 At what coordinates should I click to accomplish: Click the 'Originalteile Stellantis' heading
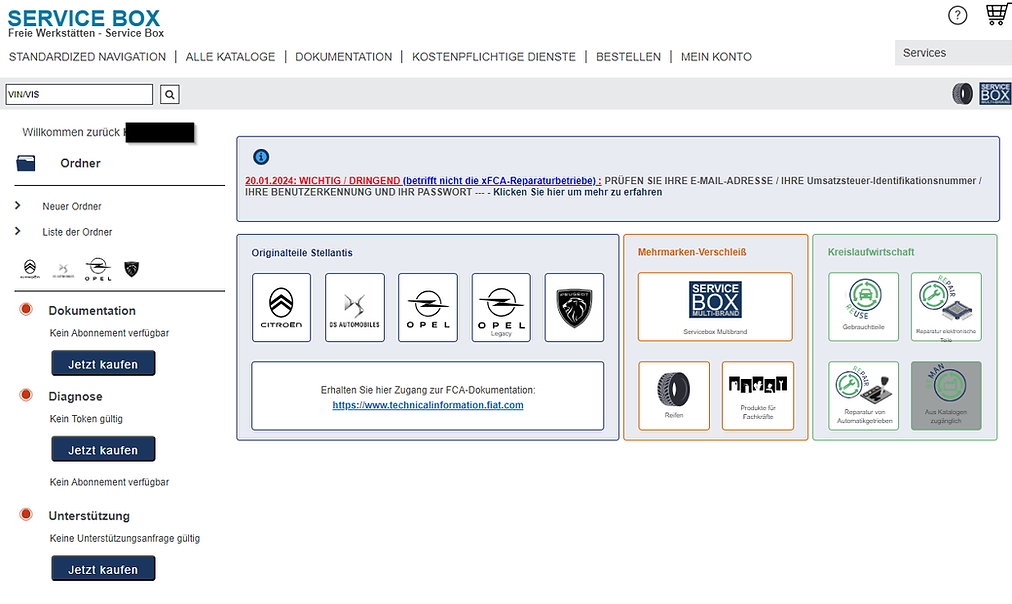(x=302, y=253)
